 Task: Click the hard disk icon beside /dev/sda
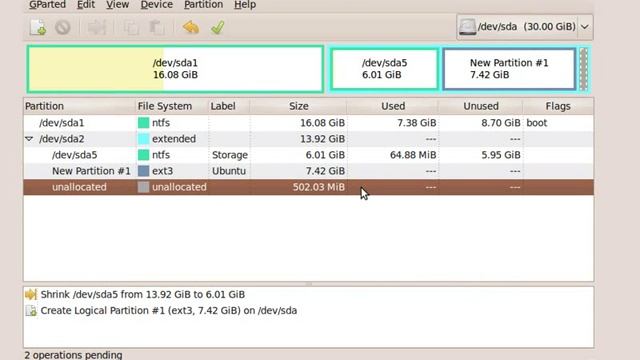(x=467, y=27)
